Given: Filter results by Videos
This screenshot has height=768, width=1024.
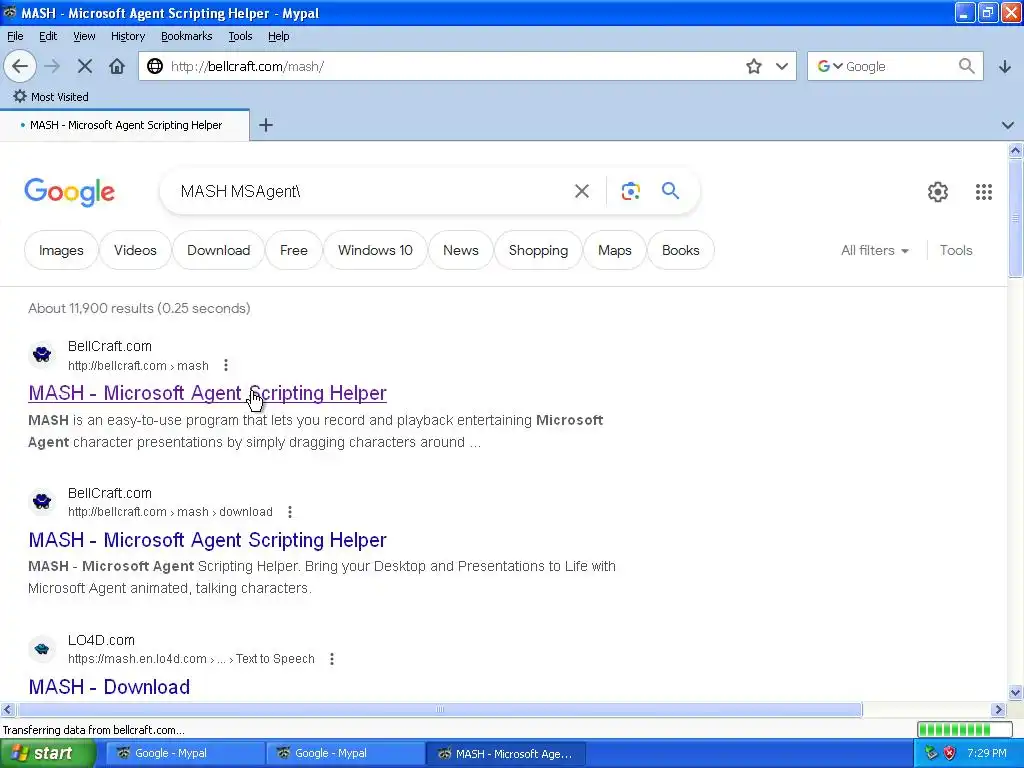Looking at the screenshot, I should 135,250.
